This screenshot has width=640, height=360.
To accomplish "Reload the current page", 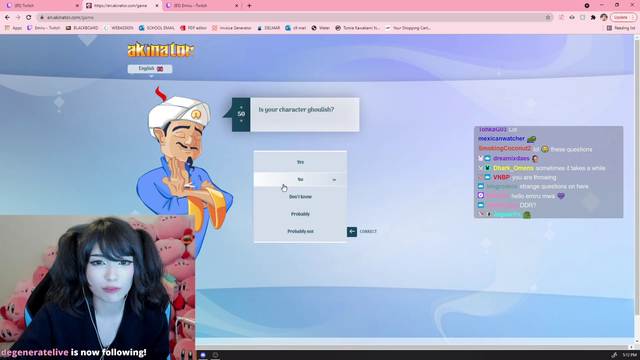I will (29, 17).
